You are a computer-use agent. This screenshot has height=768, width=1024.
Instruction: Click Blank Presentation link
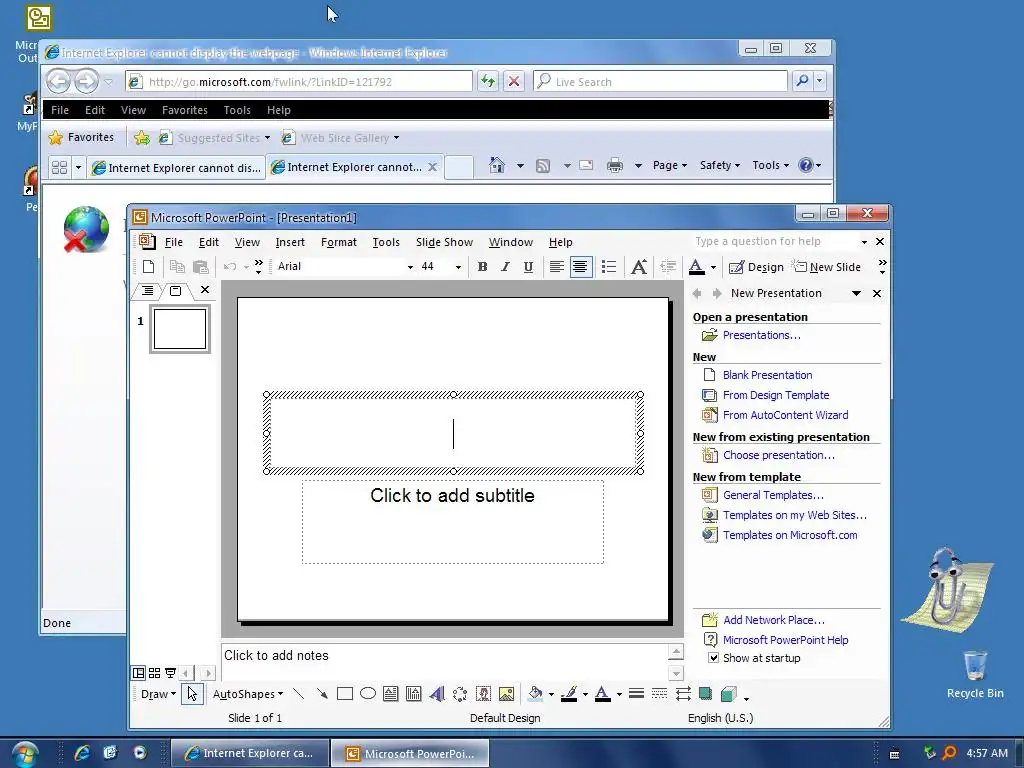point(767,375)
